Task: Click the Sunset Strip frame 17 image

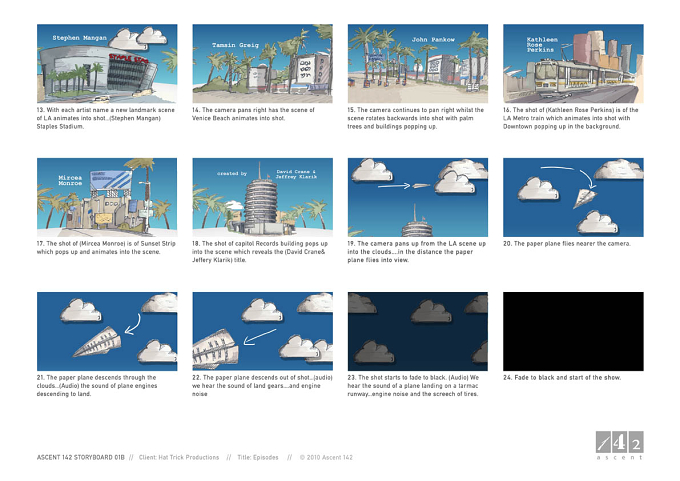Action: [107, 197]
